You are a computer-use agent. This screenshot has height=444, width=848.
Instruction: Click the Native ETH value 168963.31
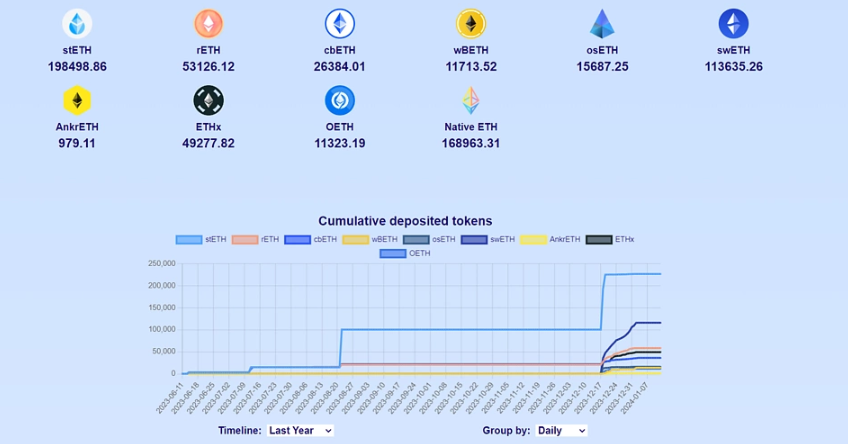click(x=471, y=144)
